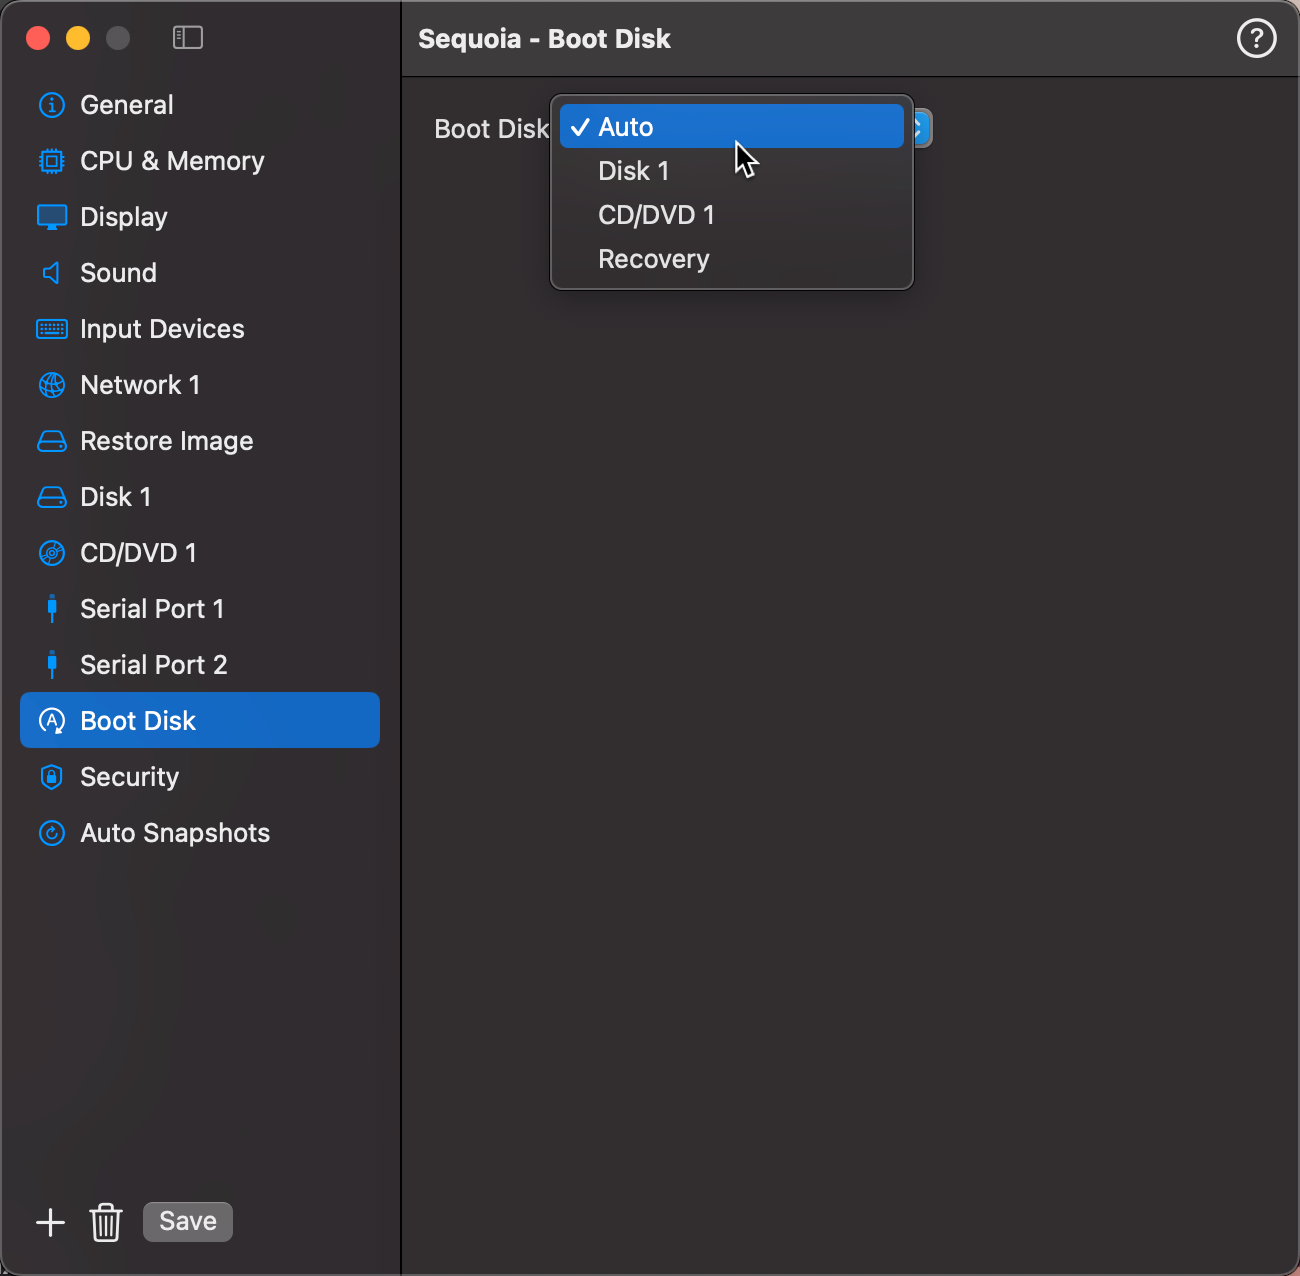Choose Disk 1 as boot disk
Image resolution: width=1300 pixels, height=1276 pixels.
pyautogui.click(x=633, y=171)
